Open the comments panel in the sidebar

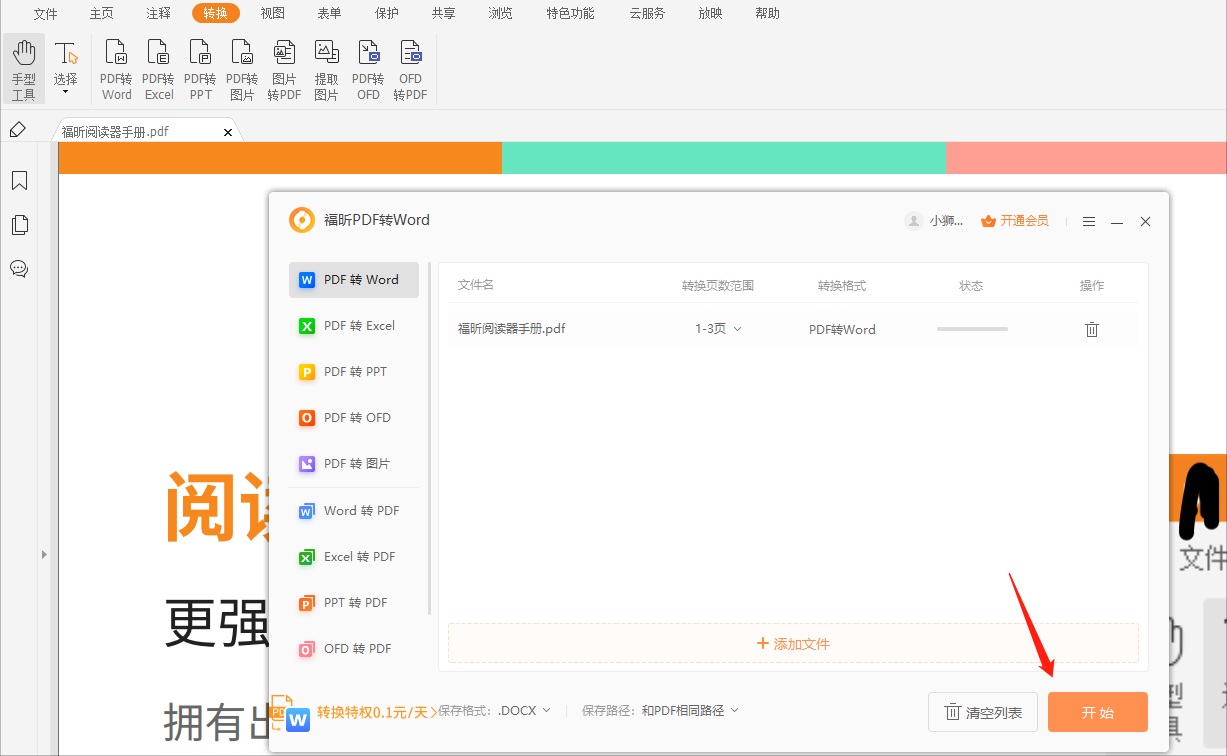click(20, 268)
